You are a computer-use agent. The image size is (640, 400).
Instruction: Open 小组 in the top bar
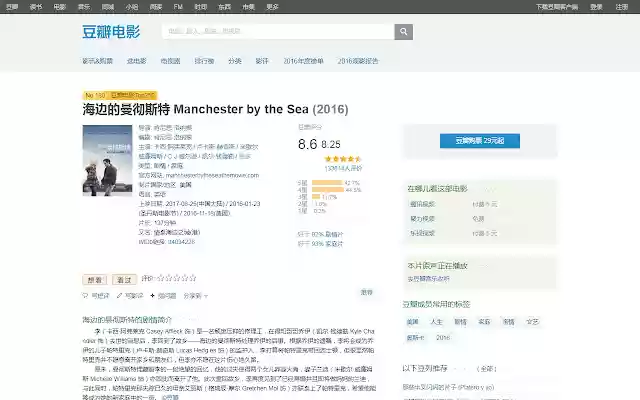click(131, 7)
